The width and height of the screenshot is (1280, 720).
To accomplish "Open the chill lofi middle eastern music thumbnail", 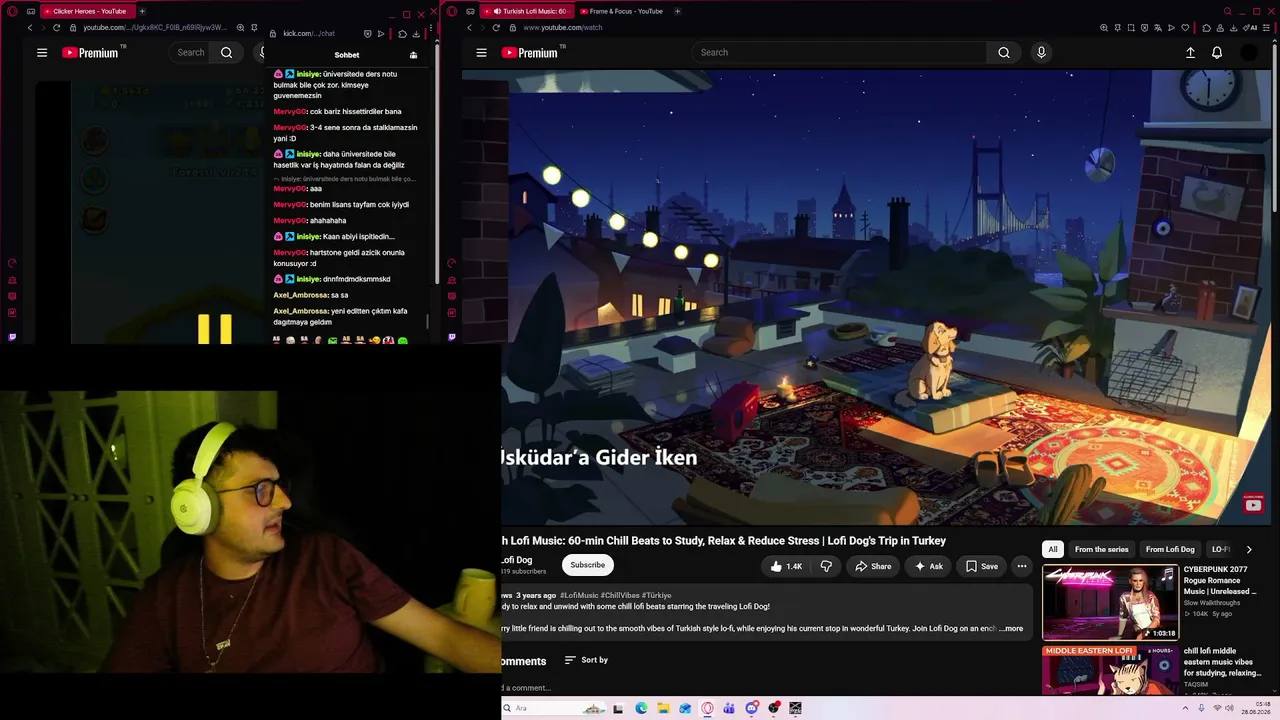I will pyautogui.click(x=1110, y=670).
